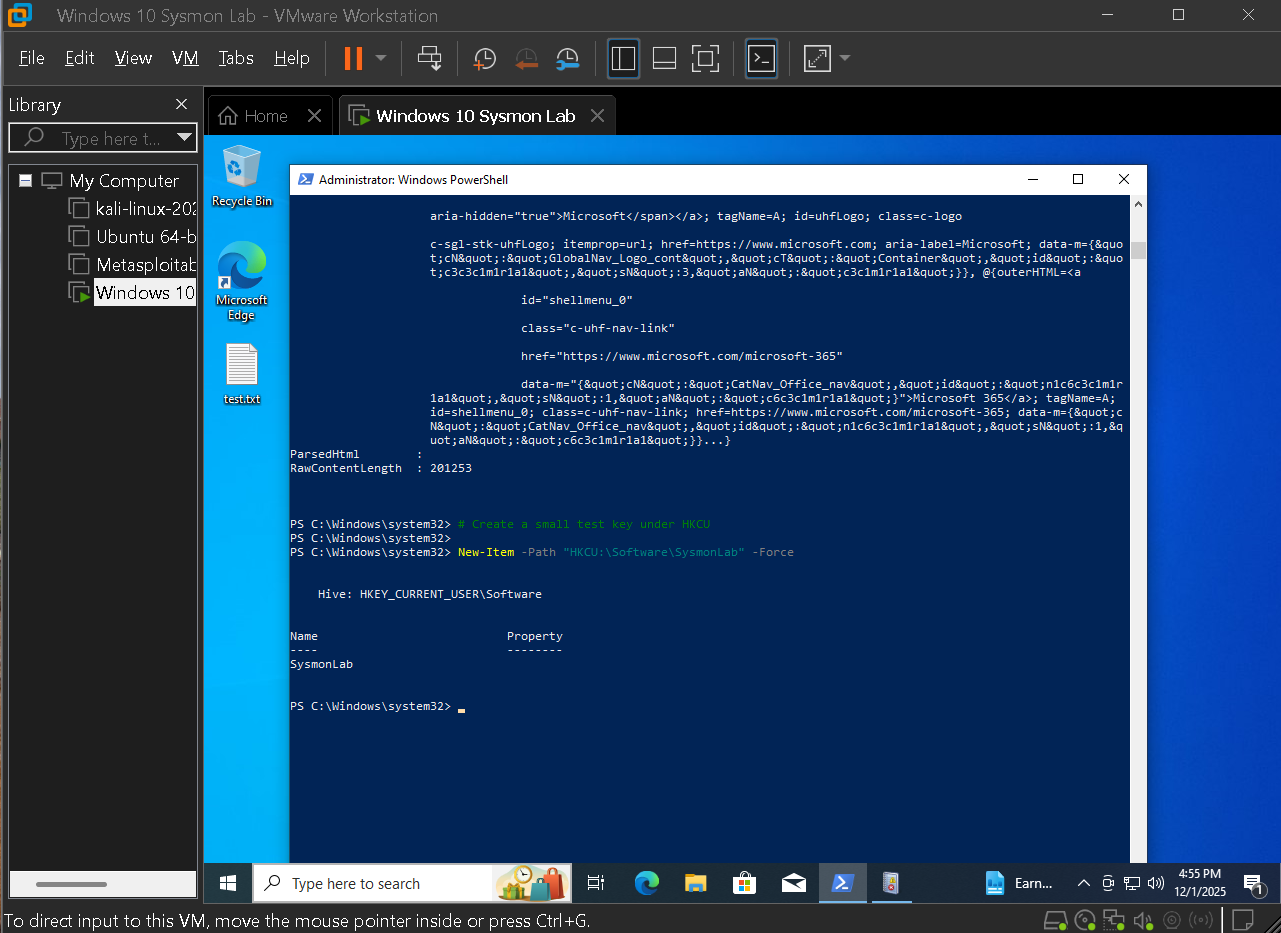The width and height of the screenshot is (1281, 933).
Task: Revert the VM to its parent snapshot
Action: pos(527,58)
